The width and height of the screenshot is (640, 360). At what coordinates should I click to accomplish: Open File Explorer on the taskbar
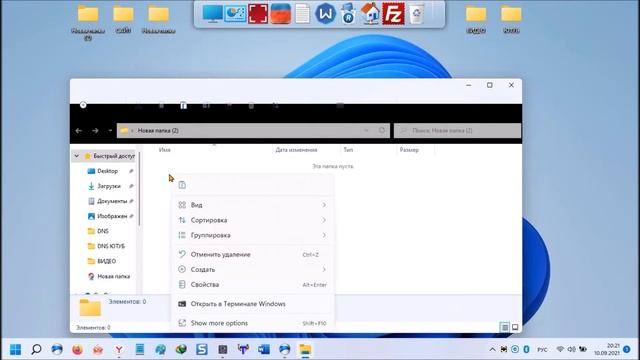pyautogui.click(x=305, y=349)
